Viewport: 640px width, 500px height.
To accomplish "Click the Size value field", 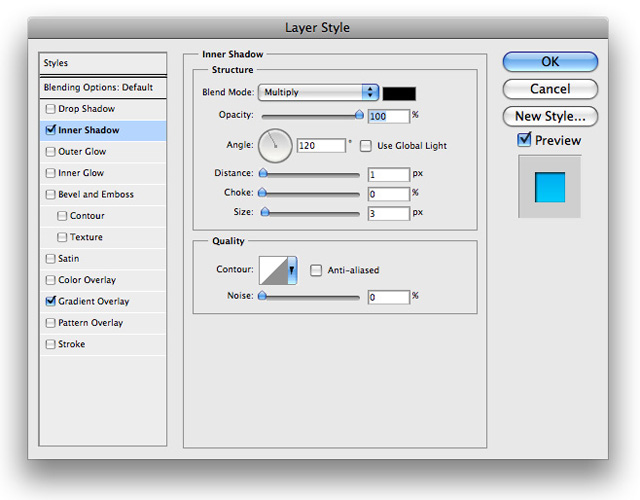I will [x=389, y=213].
